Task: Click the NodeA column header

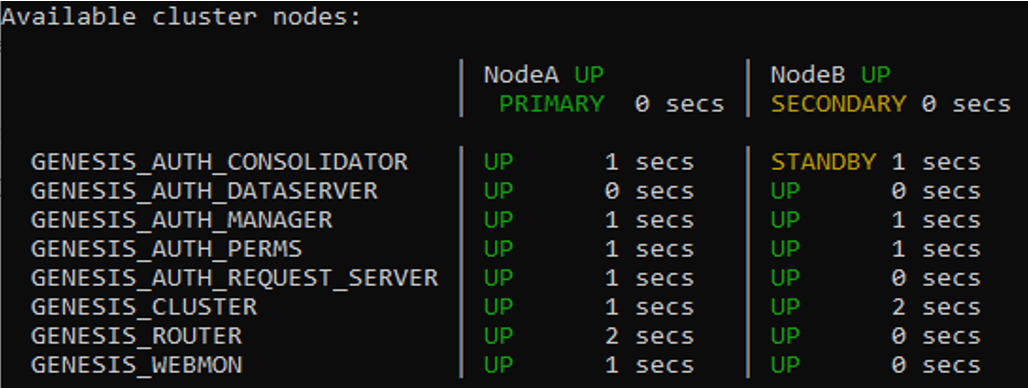Action: (521, 75)
